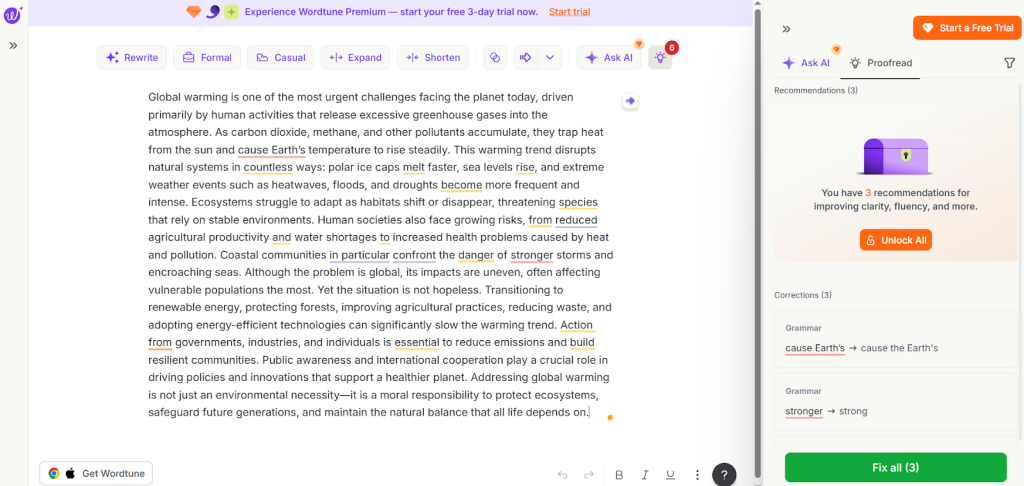
Task: Toggle bold formatting
Action: click(x=620, y=475)
